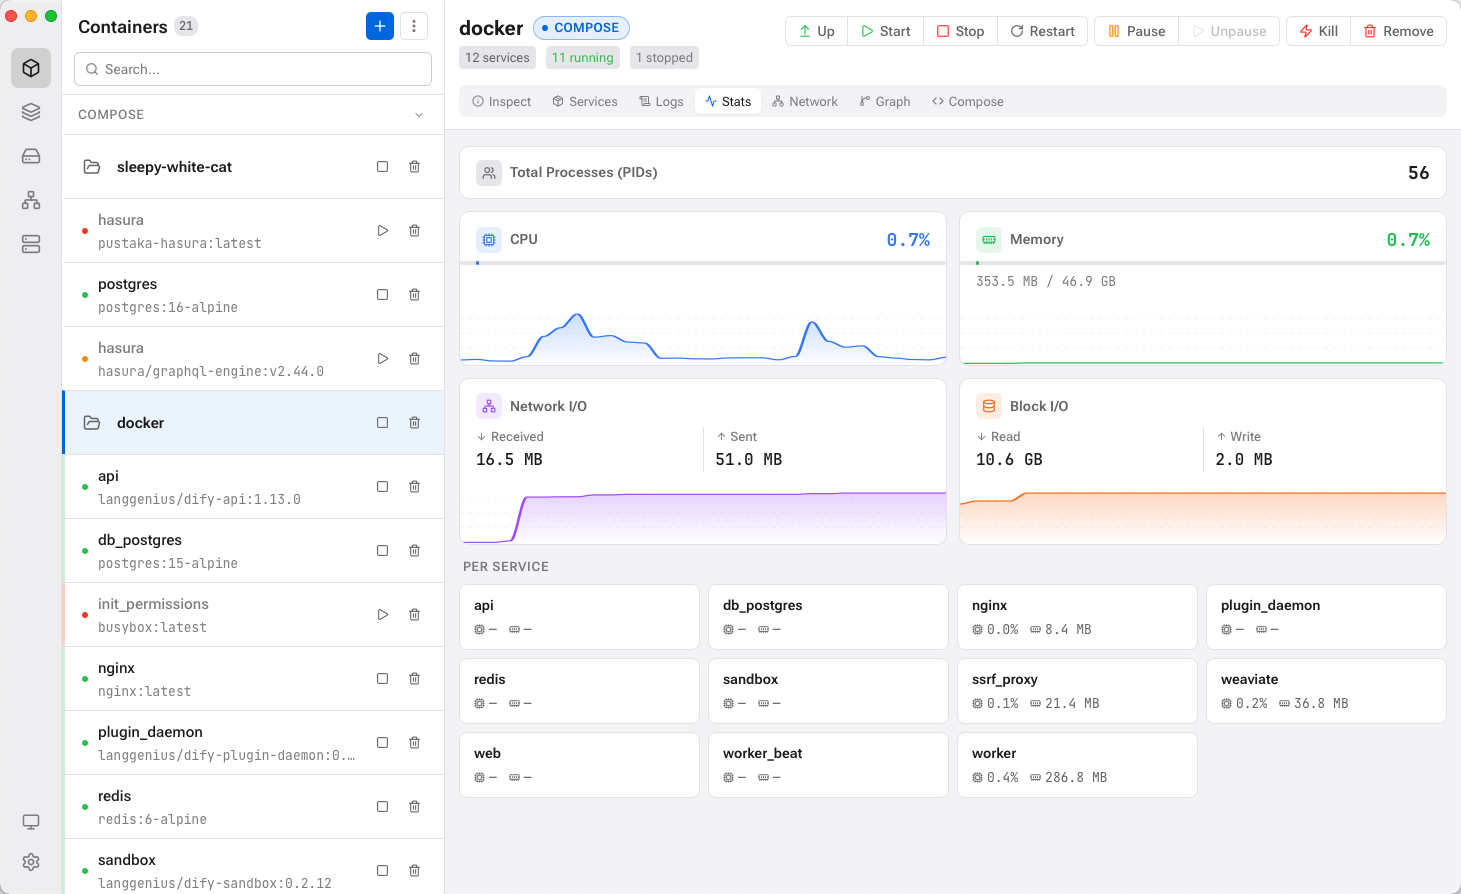This screenshot has width=1461, height=894.
Task: Tick the docker compose group checkbox
Action: [x=382, y=422]
